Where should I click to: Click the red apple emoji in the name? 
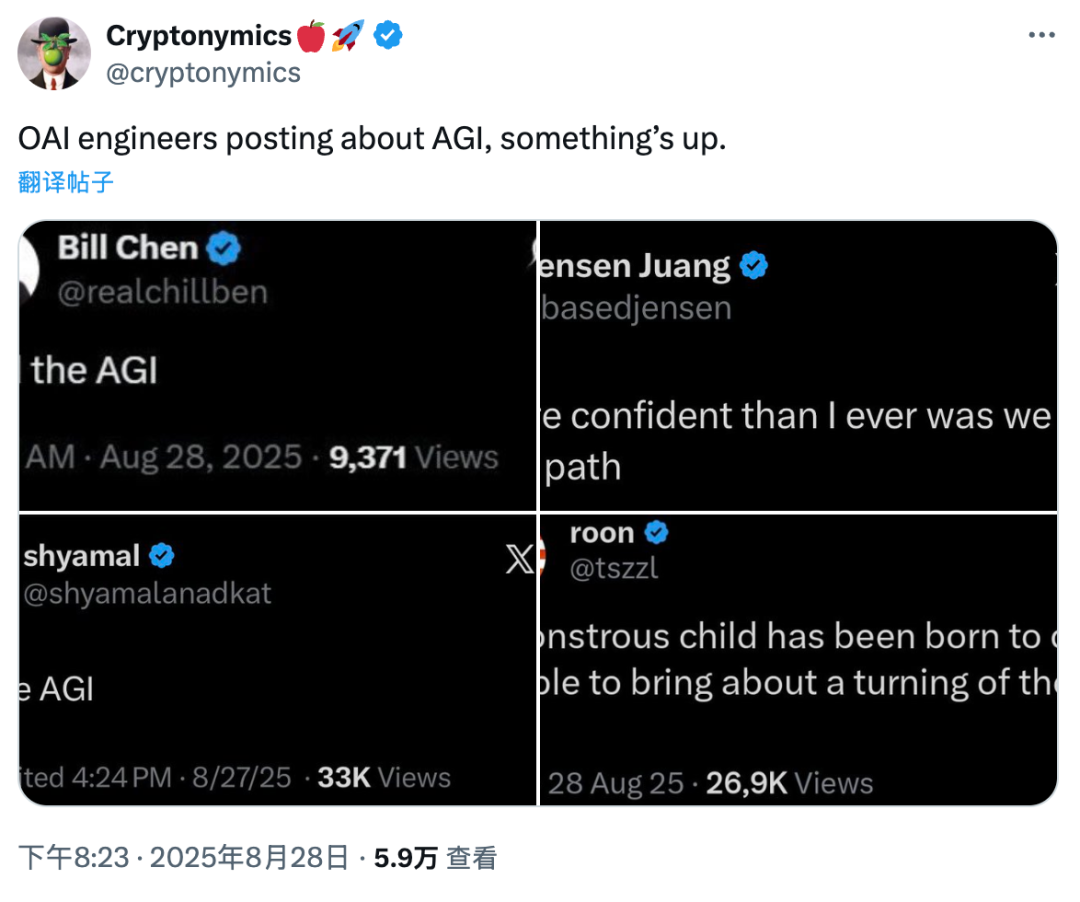tap(311, 37)
